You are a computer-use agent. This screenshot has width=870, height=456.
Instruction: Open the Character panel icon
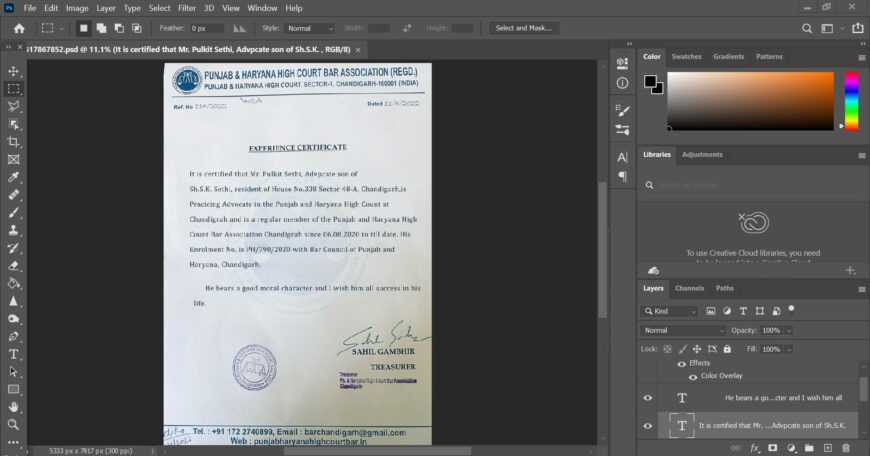click(623, 158)
